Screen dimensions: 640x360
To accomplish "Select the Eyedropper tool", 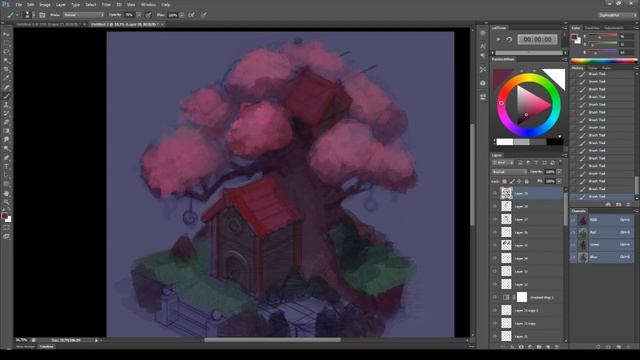I will click(6, 78).
